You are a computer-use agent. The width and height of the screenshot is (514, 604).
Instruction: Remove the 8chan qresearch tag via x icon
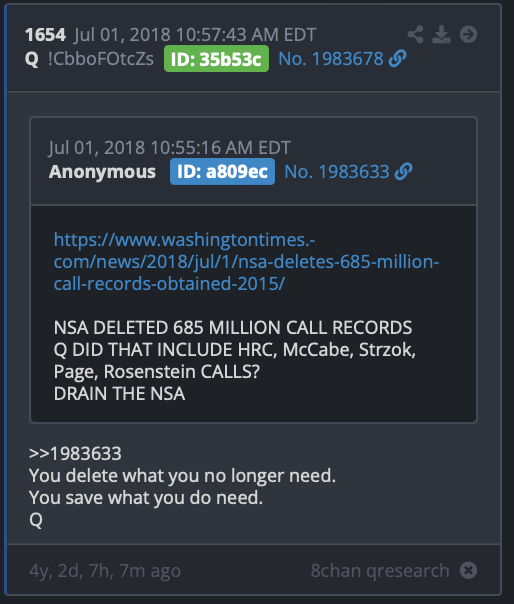[468, 570]
